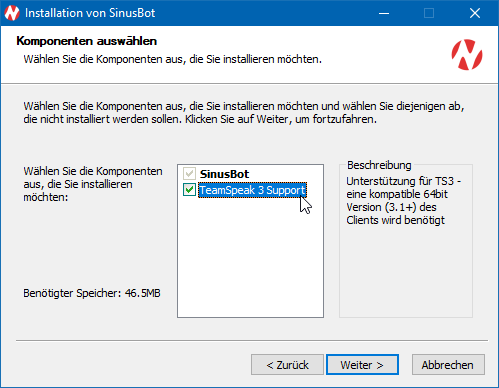Click the Installation von SinusBot window title

90,13
